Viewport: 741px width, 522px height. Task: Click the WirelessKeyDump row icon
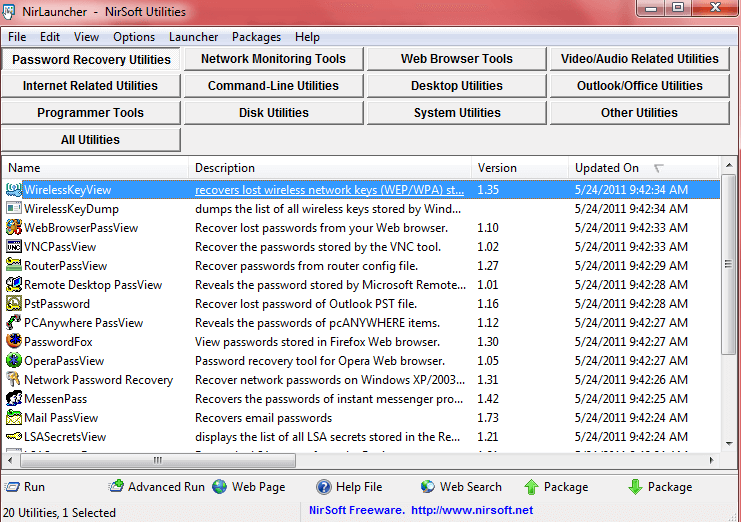click(14, 208)
